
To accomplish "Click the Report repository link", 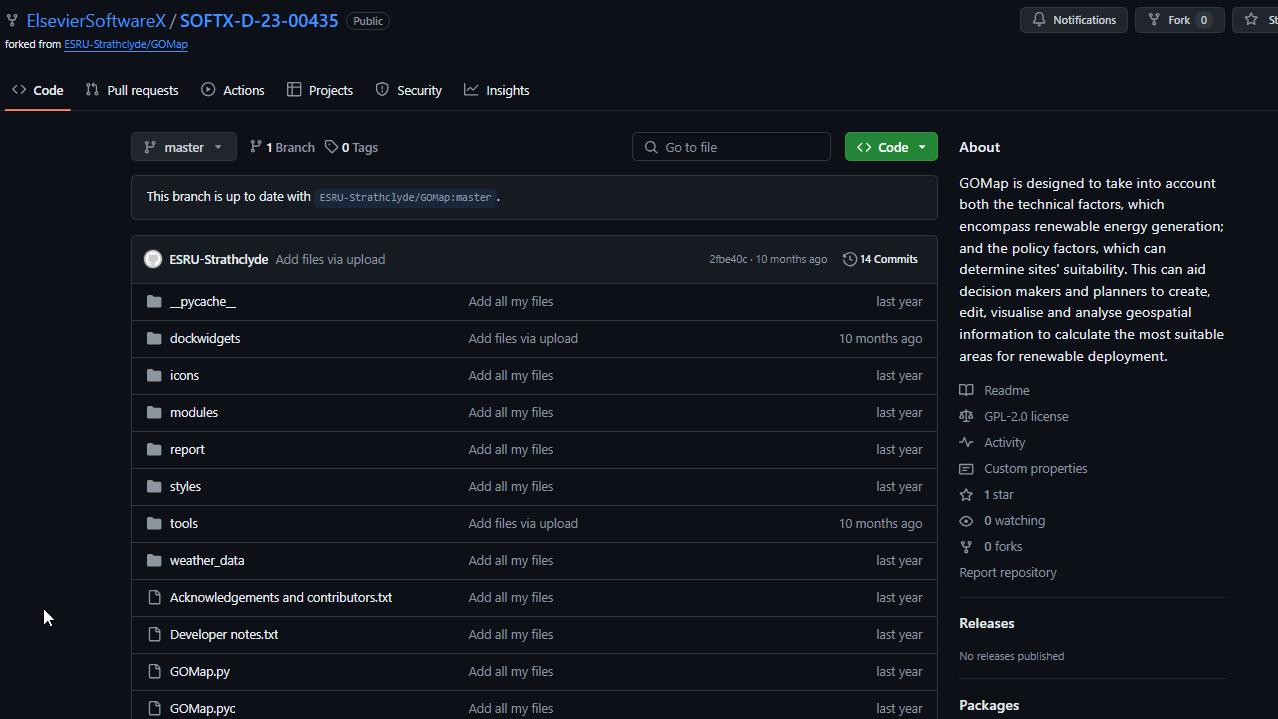I will (1007, 572).
